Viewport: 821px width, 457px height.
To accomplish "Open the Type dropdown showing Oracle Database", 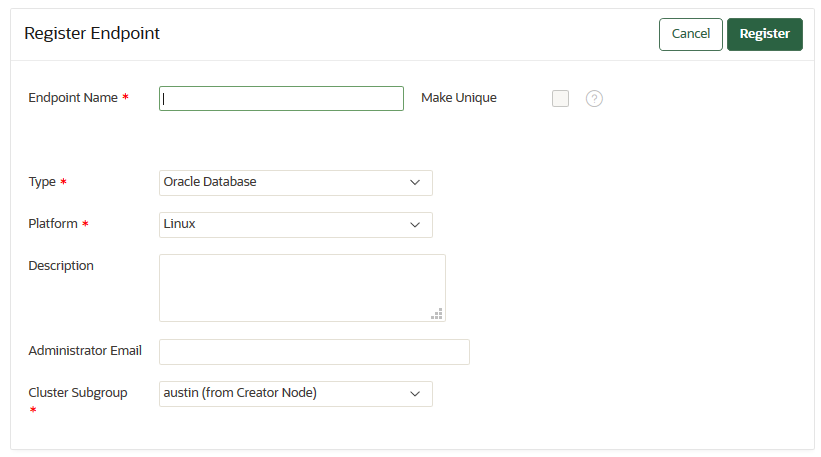I will point(296,183).
